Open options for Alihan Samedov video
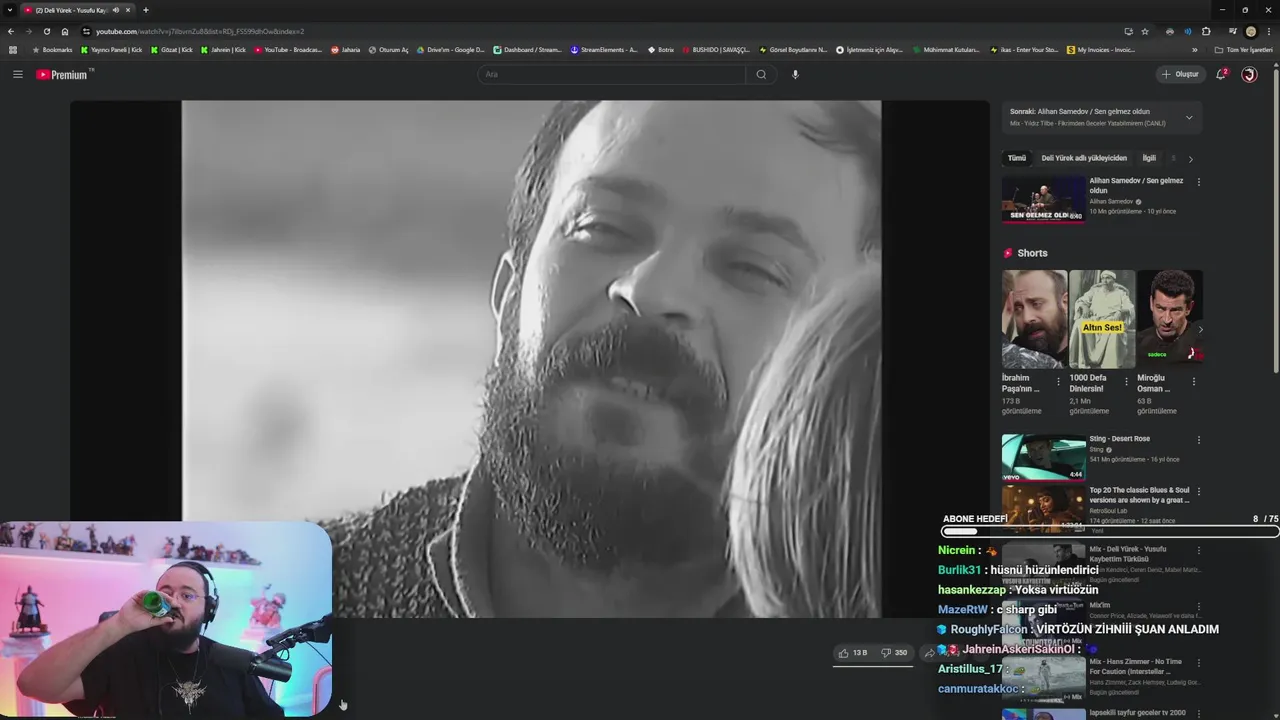 pyautogui.click(x=1198, y=182)
